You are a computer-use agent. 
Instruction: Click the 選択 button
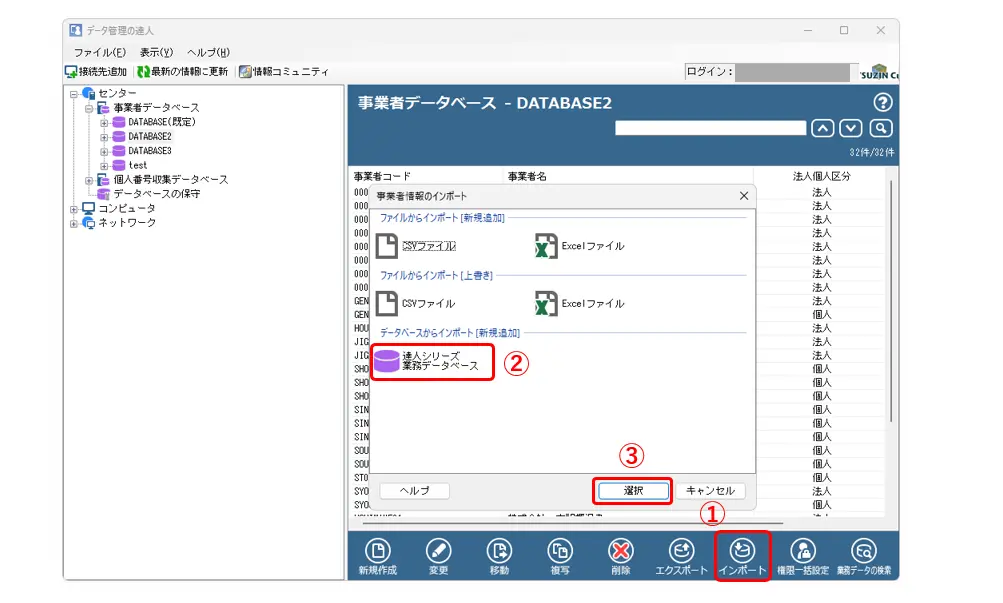click(633, 490)
